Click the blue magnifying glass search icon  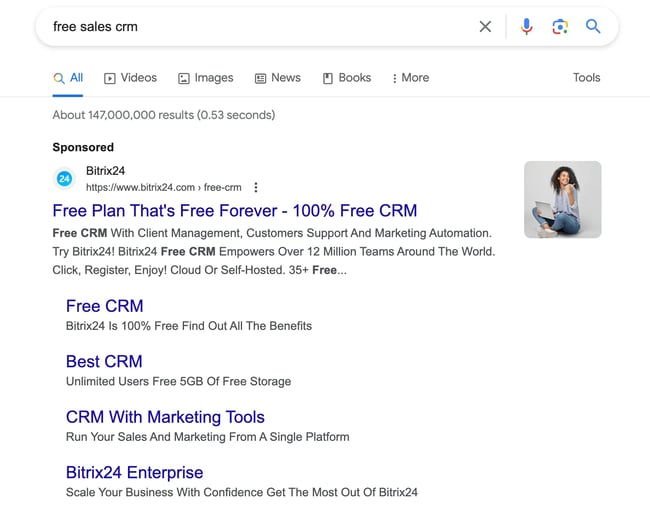pos(593,27)
